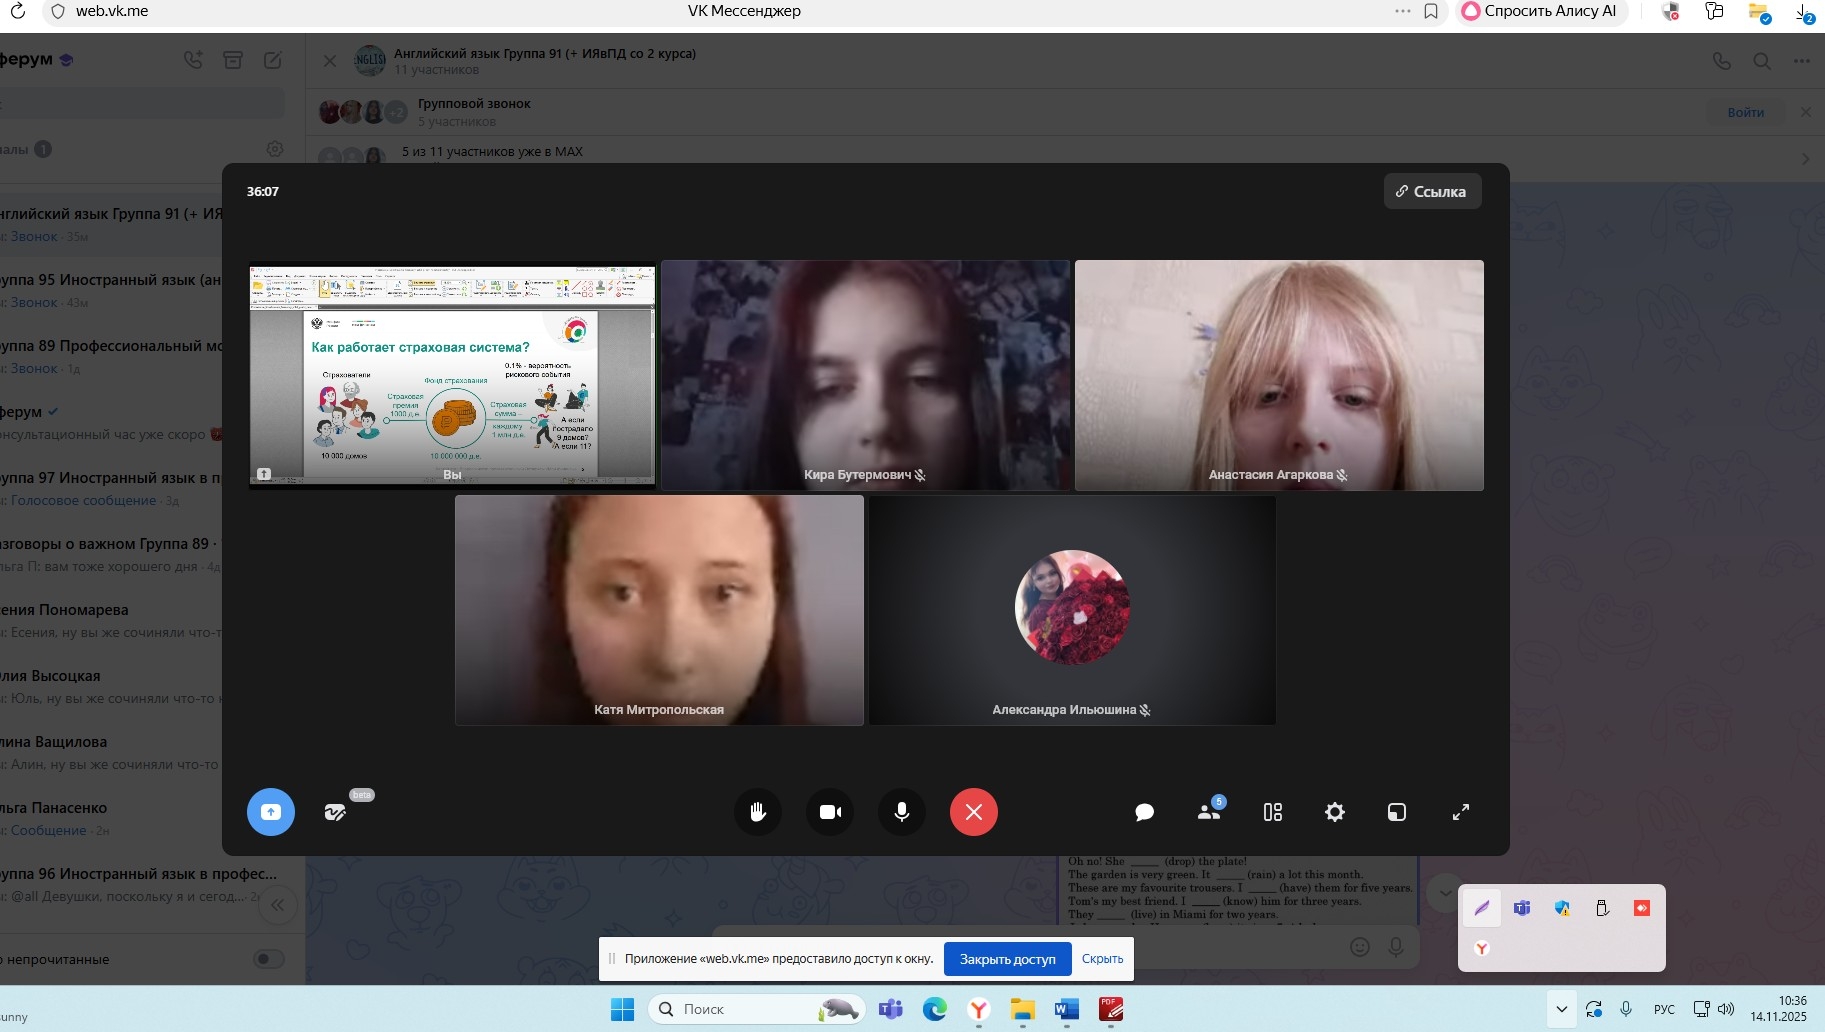Raise hand in the call
Viewport: 1825px width, 1032px height.
758,812
